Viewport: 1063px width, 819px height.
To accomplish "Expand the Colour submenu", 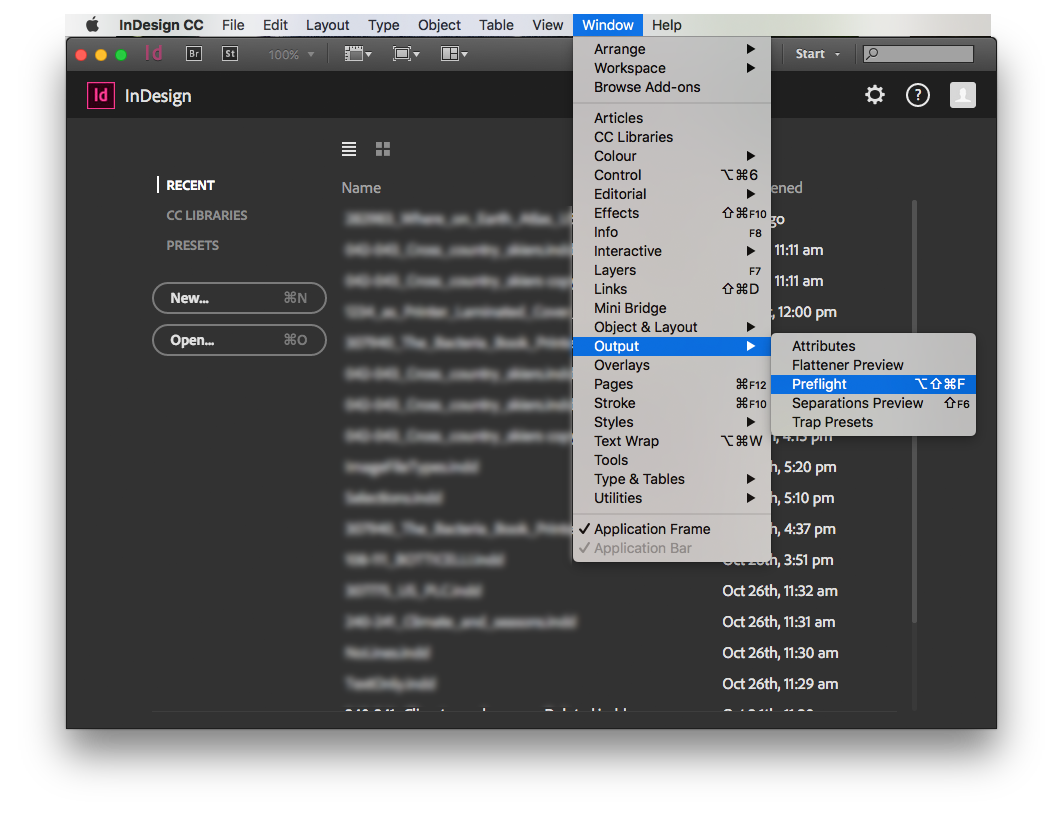I will pyautogui.click(x=672, y=156).
